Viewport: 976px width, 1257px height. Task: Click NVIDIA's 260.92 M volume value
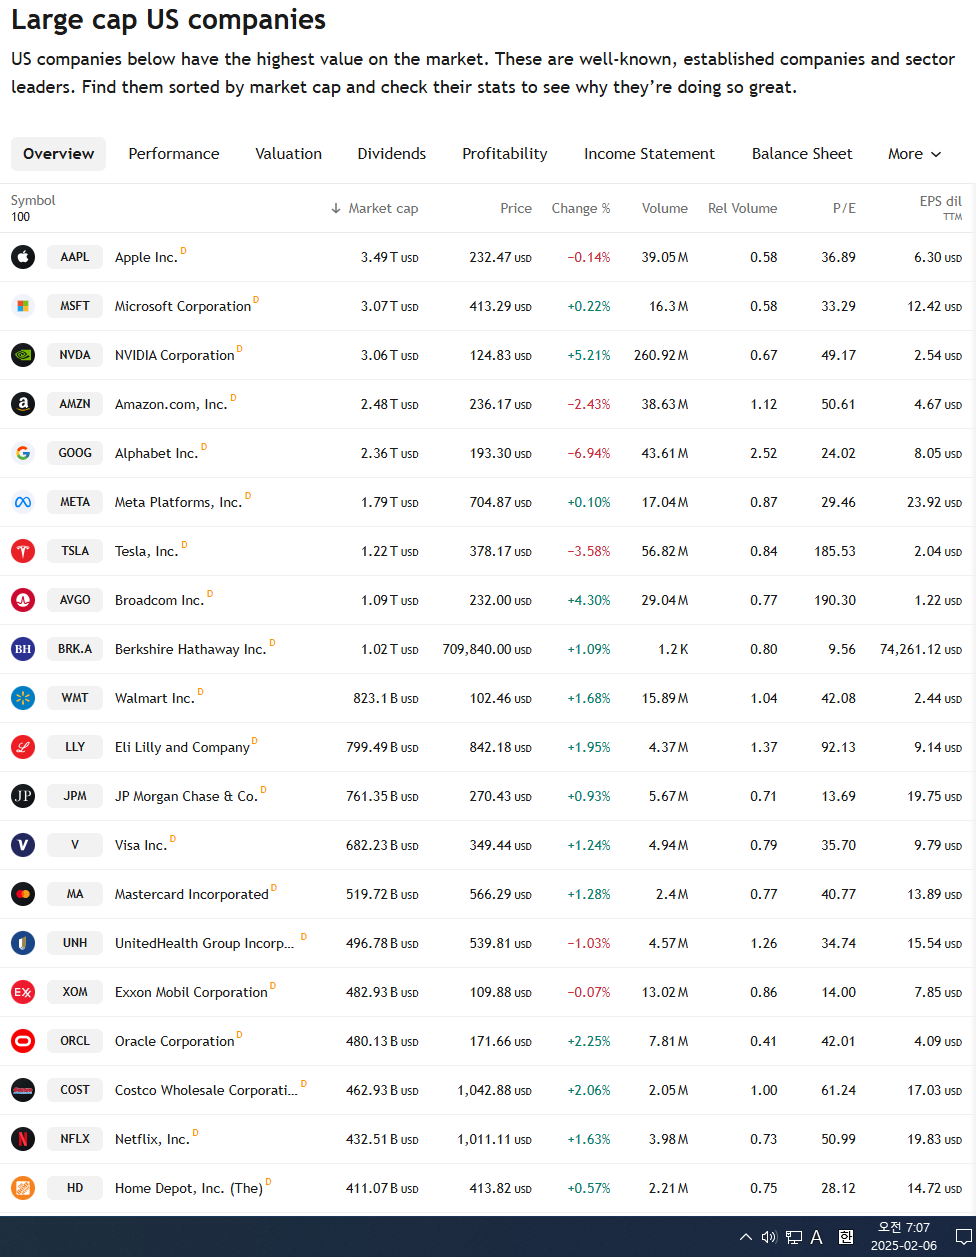tap(661, 356)
